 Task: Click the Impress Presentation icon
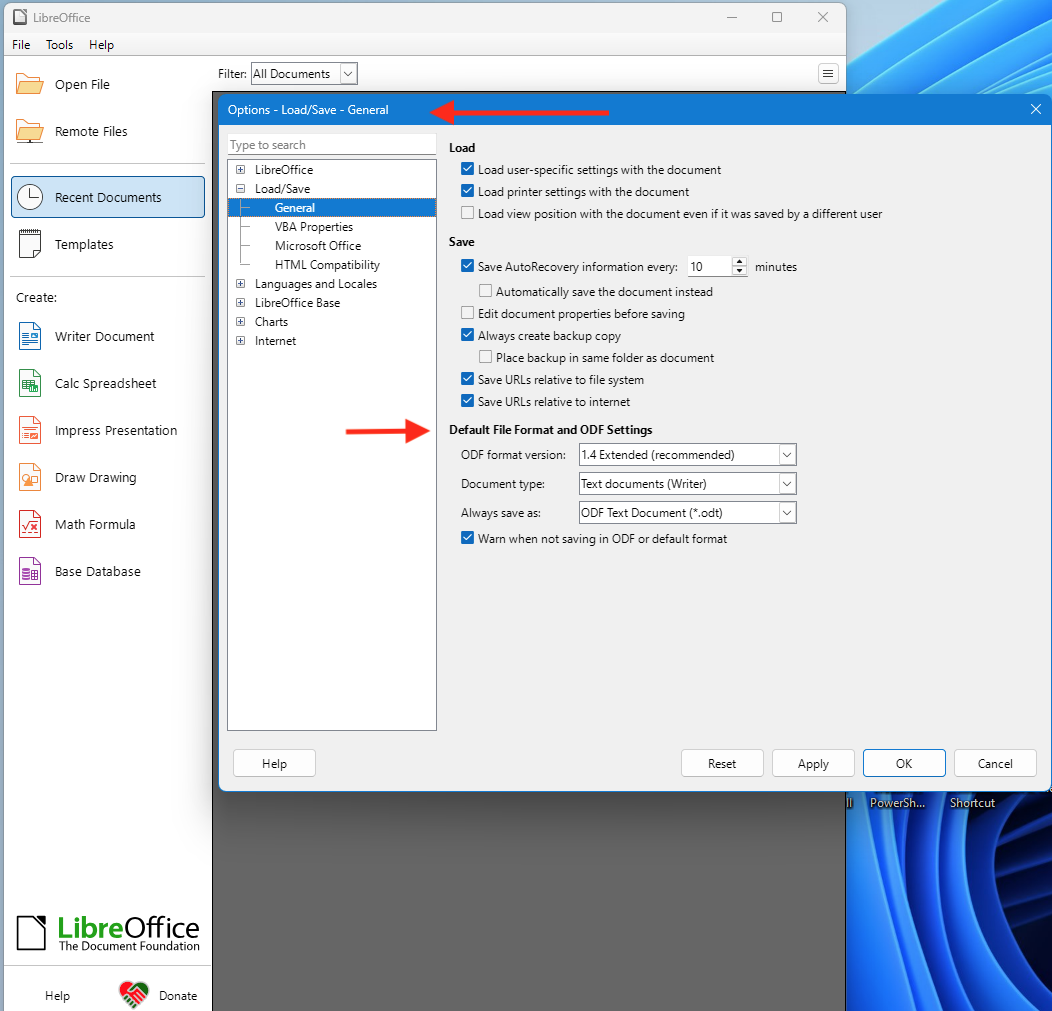click(30, 430)
